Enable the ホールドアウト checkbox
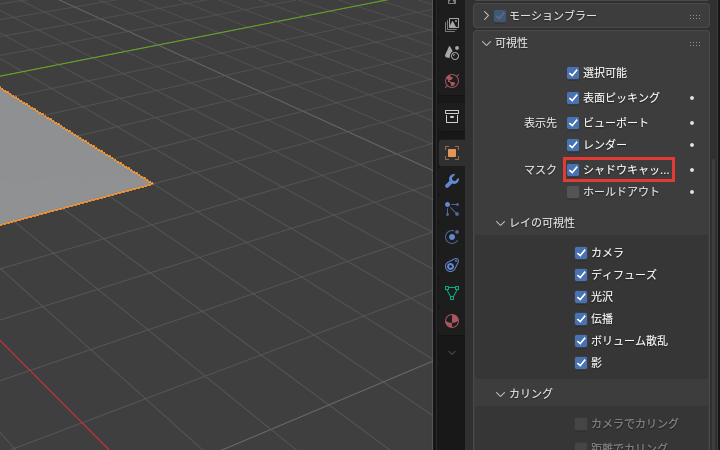The height and width of the screenshot is (450, 720). point(573,192)
